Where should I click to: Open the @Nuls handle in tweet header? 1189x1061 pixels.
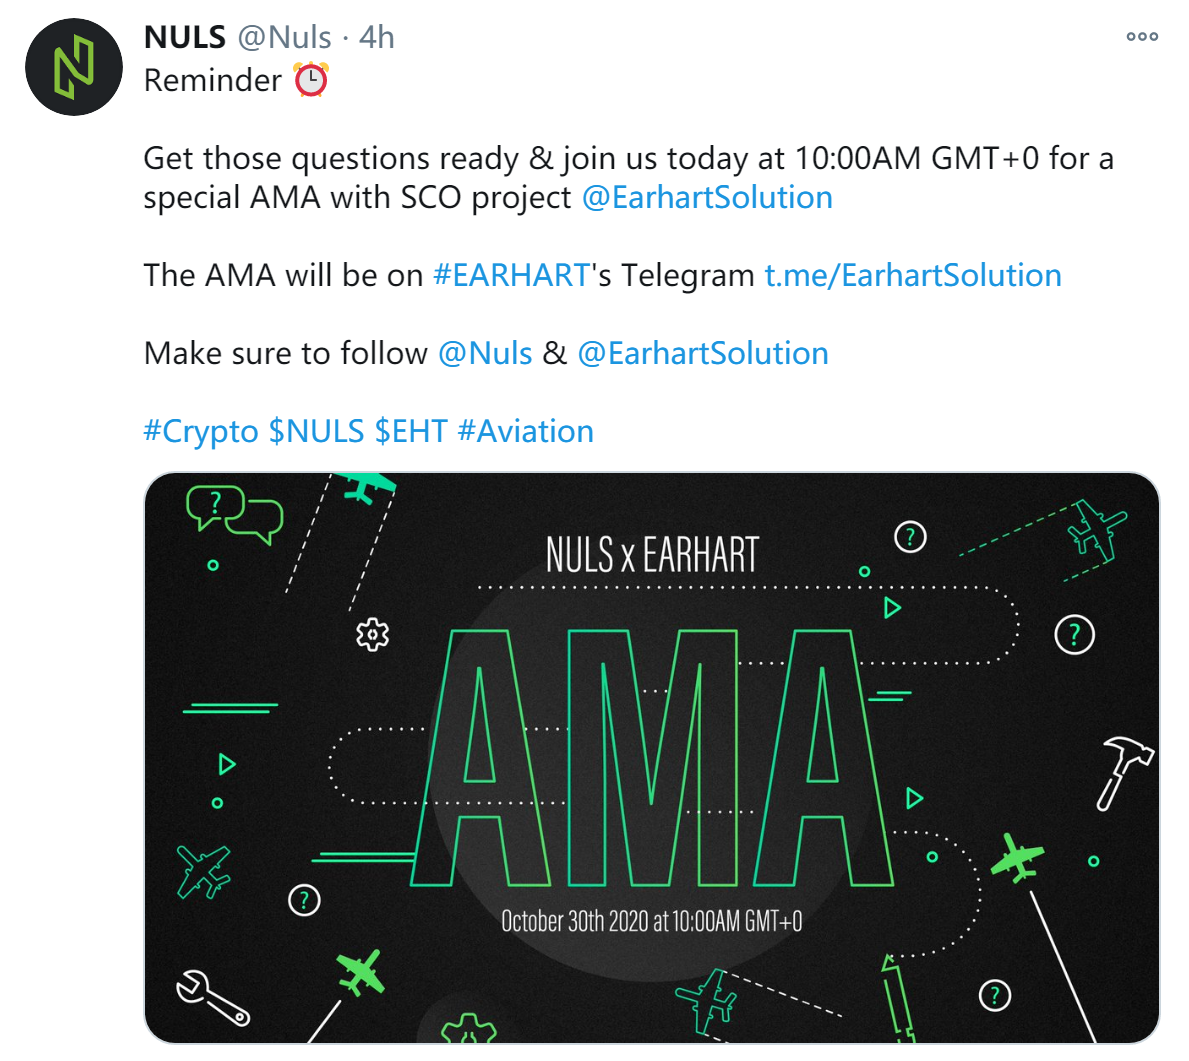point(284,37)
